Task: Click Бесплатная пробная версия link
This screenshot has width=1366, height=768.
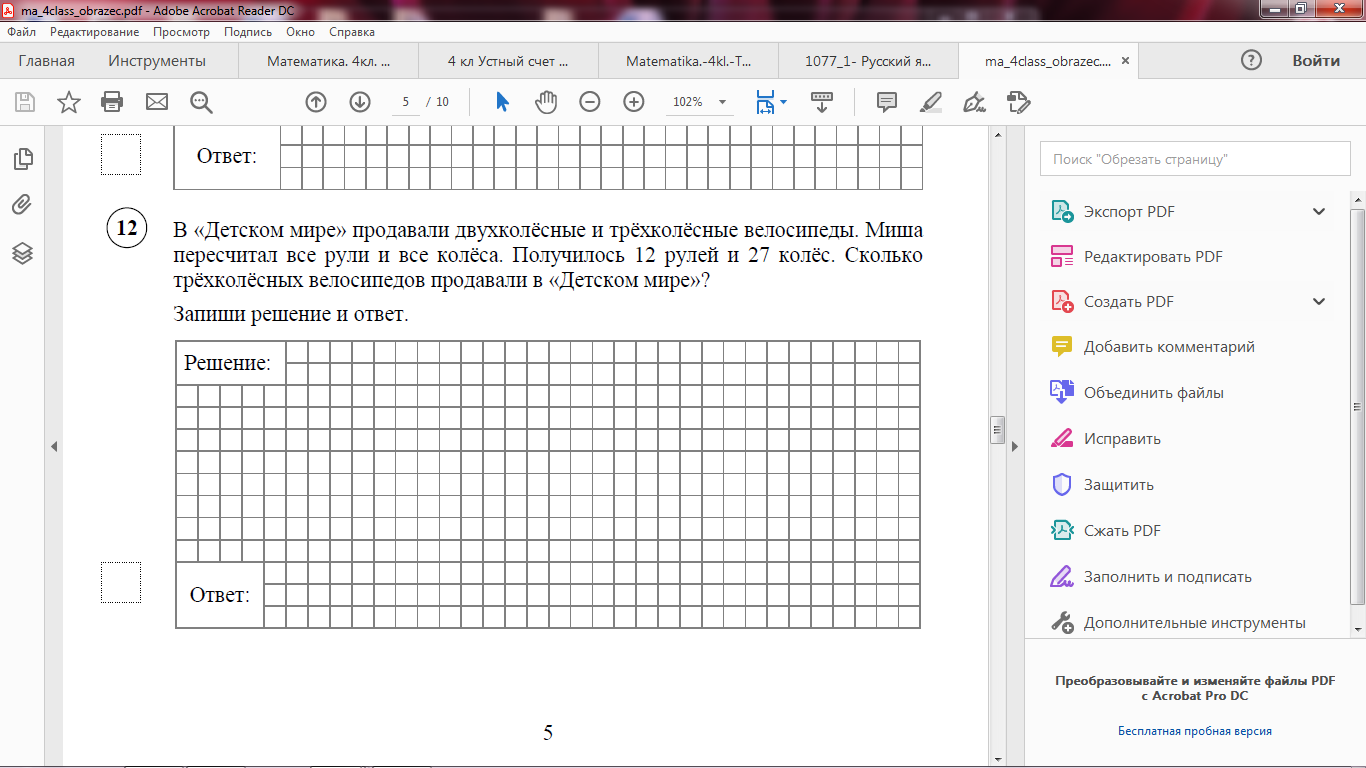Action: tap(1195, 731)
